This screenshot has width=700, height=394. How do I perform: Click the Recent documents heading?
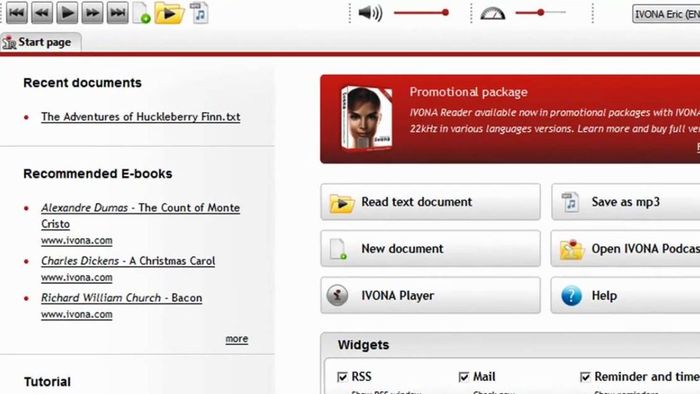coord(82,83)
